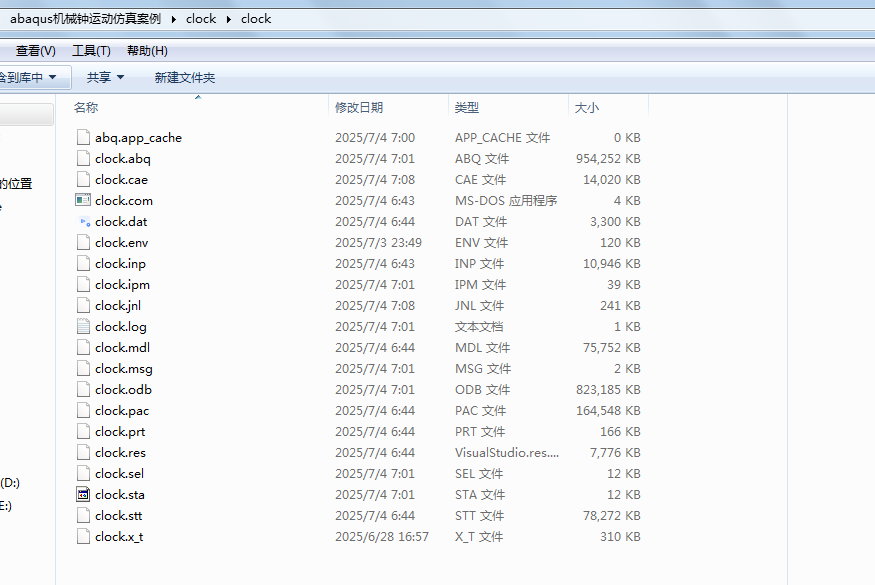The width and height of the screenshot is (875, 585).
Task: Click the clock.mdl file icon
Action: pyautogui.click(x=83, y=347)
